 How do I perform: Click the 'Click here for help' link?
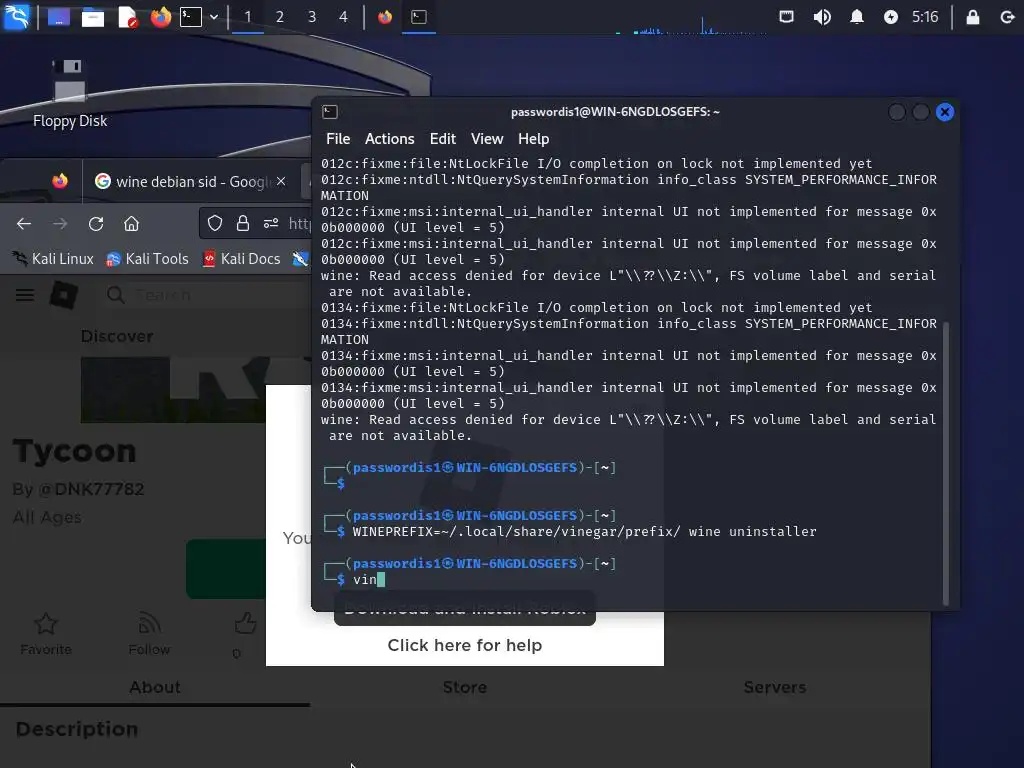click(x=465, y=645)
